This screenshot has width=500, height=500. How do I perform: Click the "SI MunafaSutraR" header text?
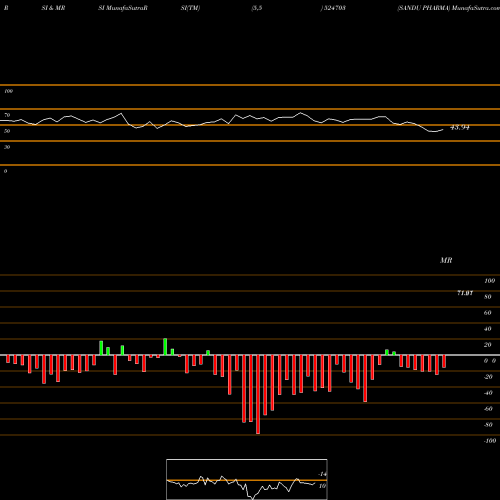123,8
